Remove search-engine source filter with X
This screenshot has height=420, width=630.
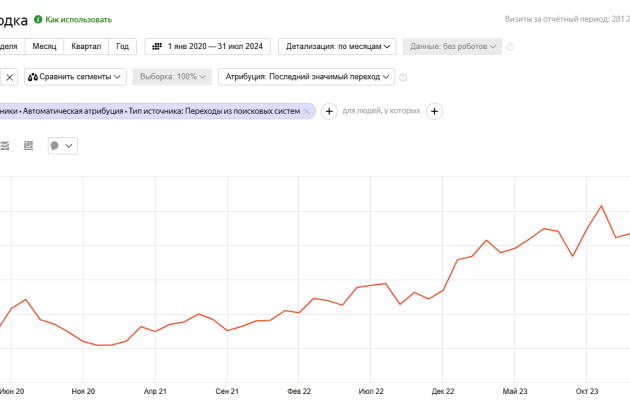coord(307,111)
